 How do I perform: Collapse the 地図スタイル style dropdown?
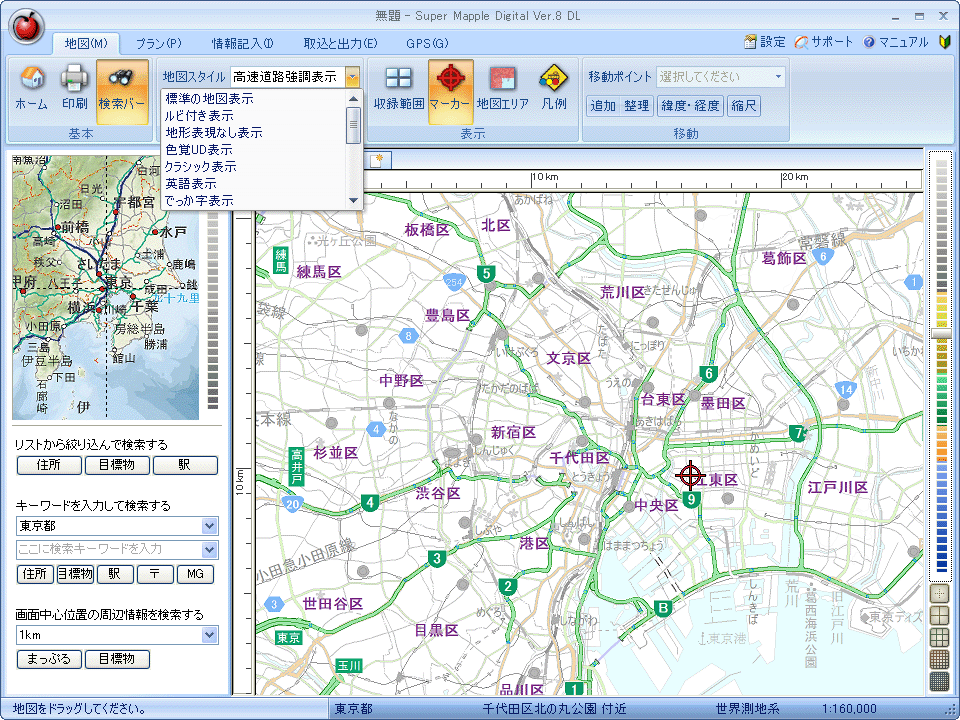(352, 77)
